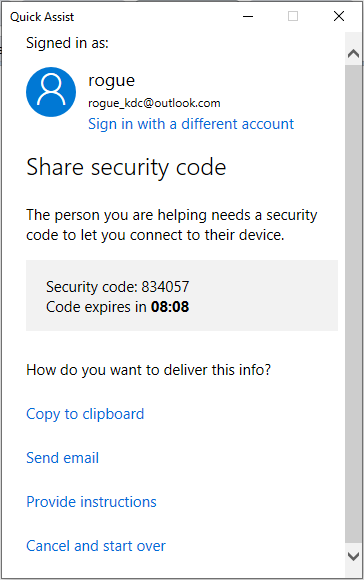Image resolution: width=364 pixels, height=580 pixels.
Task: Select Cancel and start over
Action: (96, 546)
